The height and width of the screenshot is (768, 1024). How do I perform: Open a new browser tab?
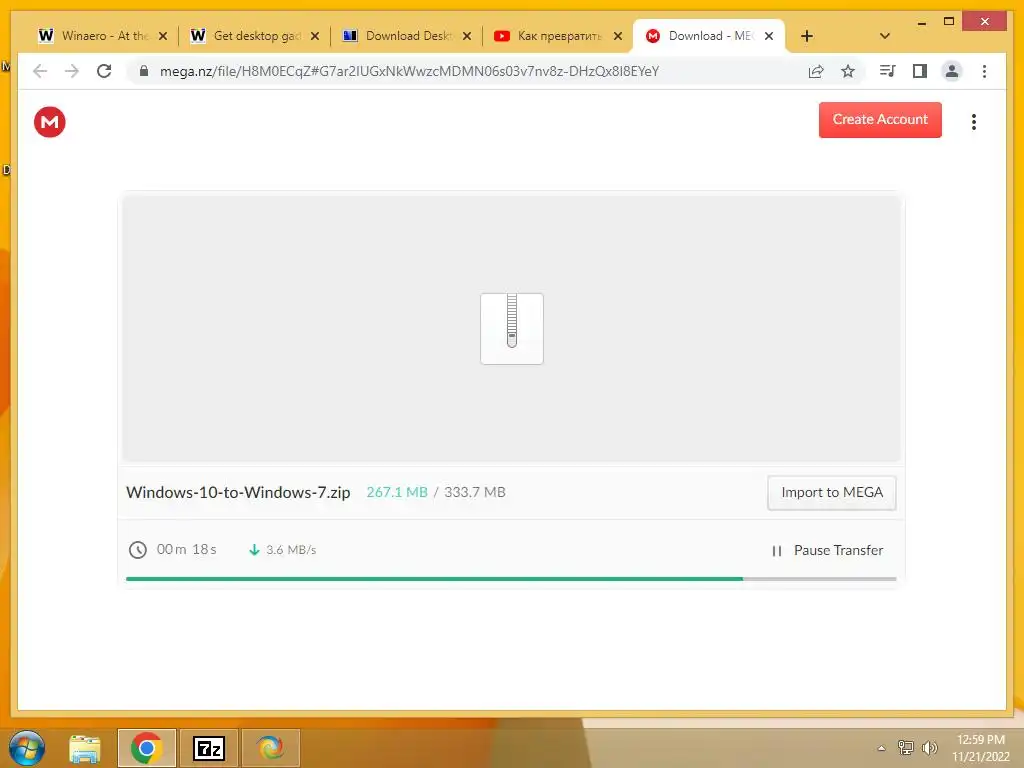807,36
